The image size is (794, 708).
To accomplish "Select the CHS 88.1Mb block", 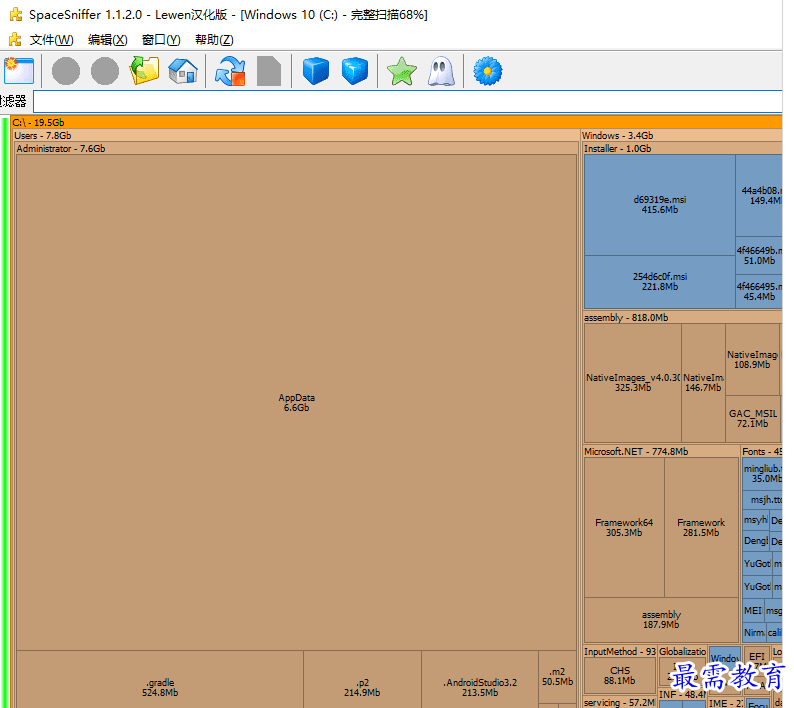I will coord(620,675).
